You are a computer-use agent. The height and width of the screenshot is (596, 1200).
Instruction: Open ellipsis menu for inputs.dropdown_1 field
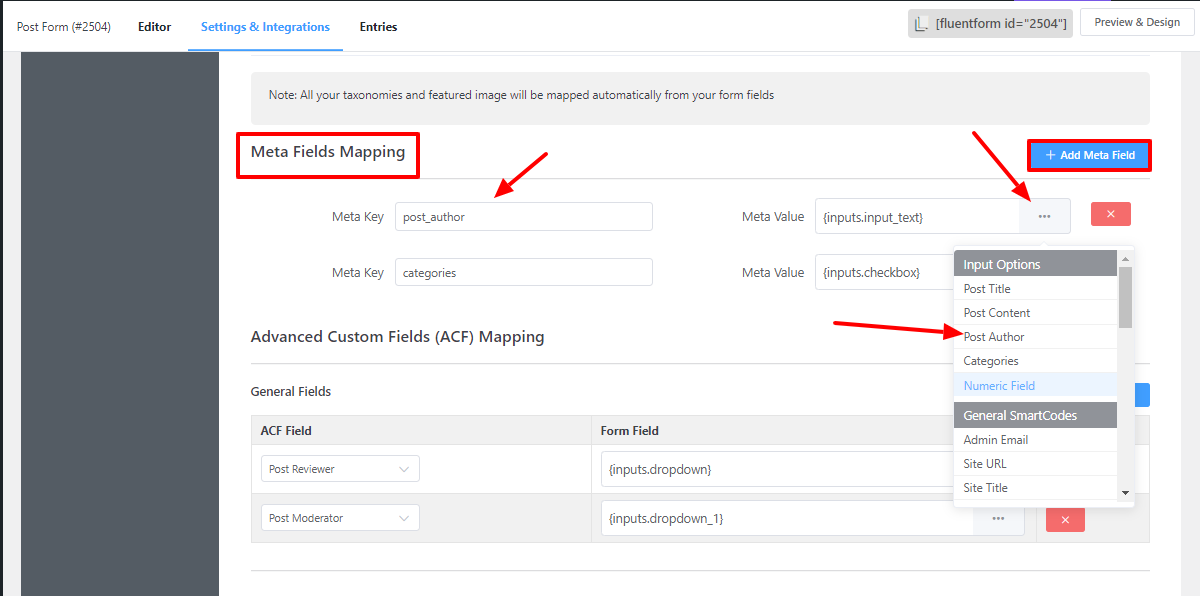tap(998, 518)
